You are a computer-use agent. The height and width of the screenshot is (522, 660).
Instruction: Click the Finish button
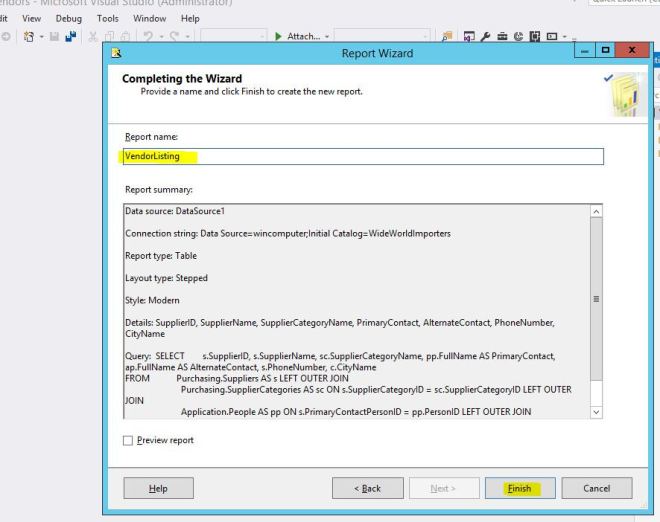pos(519,488)
